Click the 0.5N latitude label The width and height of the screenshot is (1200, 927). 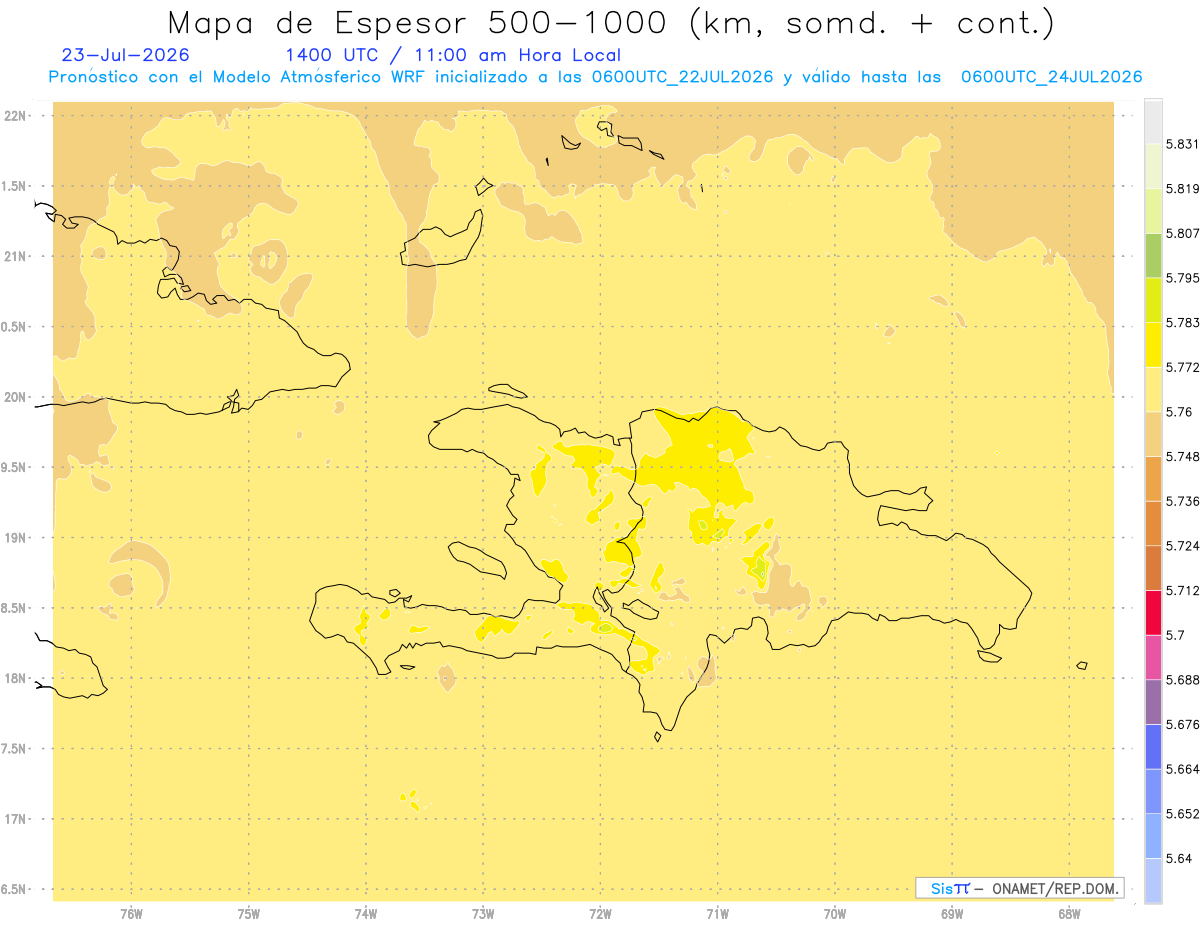coord(15,327)
